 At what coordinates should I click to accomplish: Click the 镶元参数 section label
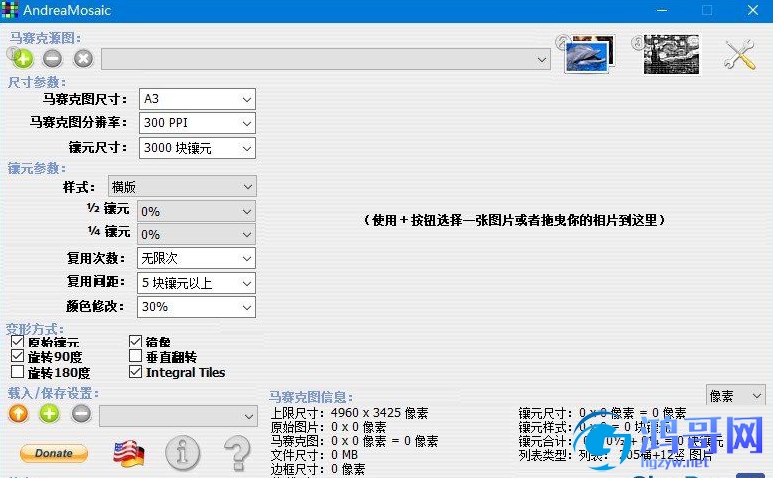[x=37, y=168]
